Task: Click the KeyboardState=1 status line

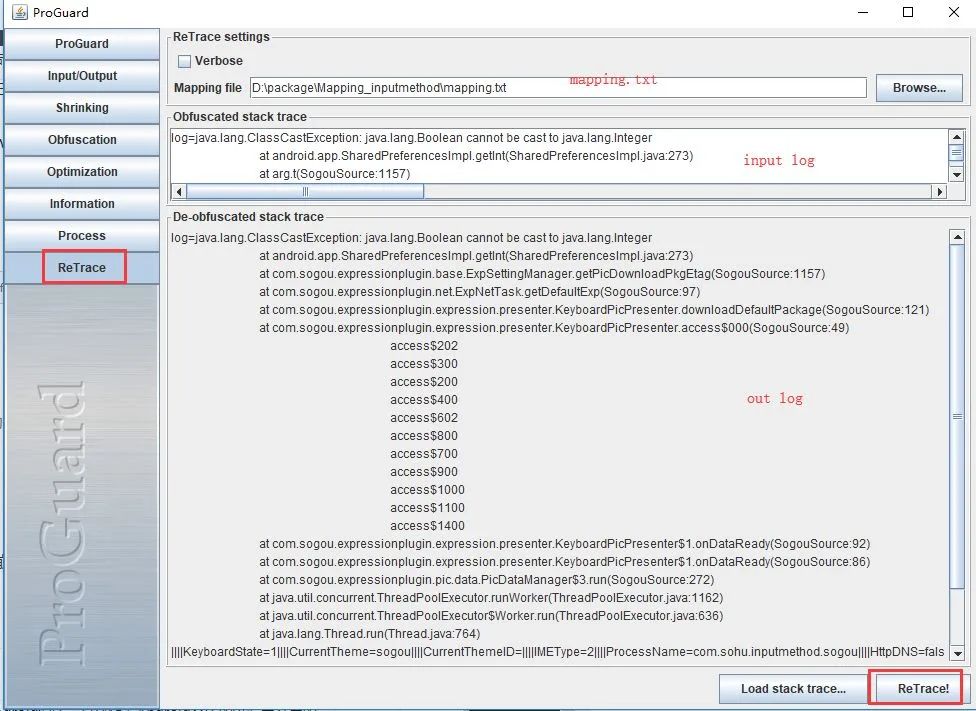Action: [x=558, y=653]
